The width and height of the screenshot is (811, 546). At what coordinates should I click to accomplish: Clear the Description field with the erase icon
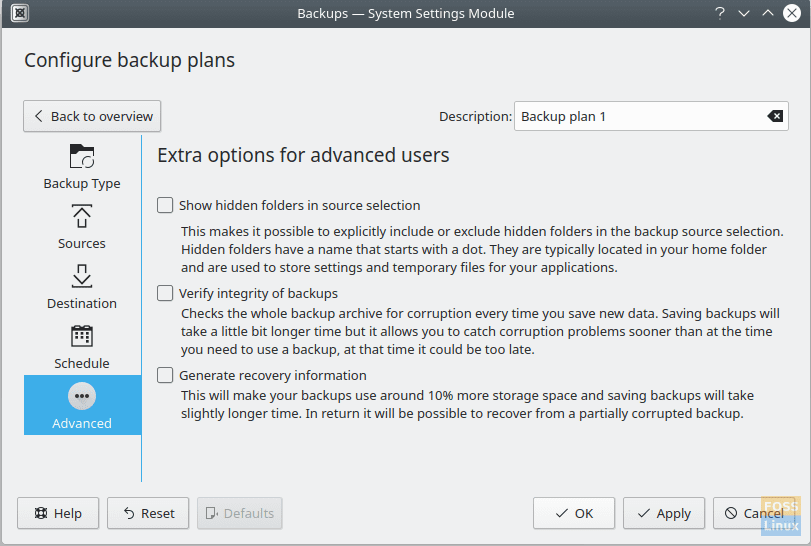(x=775, y=116)
